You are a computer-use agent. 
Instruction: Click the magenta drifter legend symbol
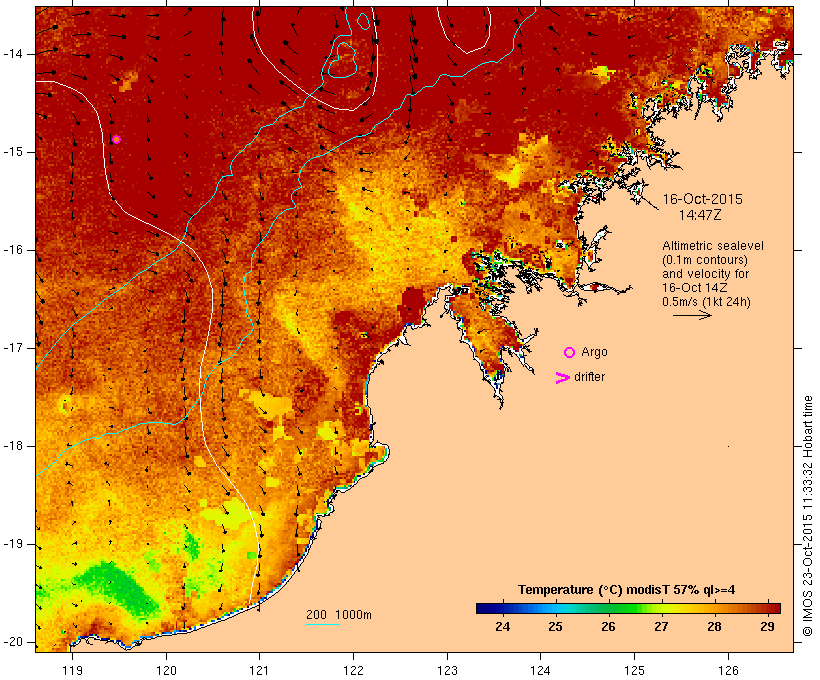(563, 378)
